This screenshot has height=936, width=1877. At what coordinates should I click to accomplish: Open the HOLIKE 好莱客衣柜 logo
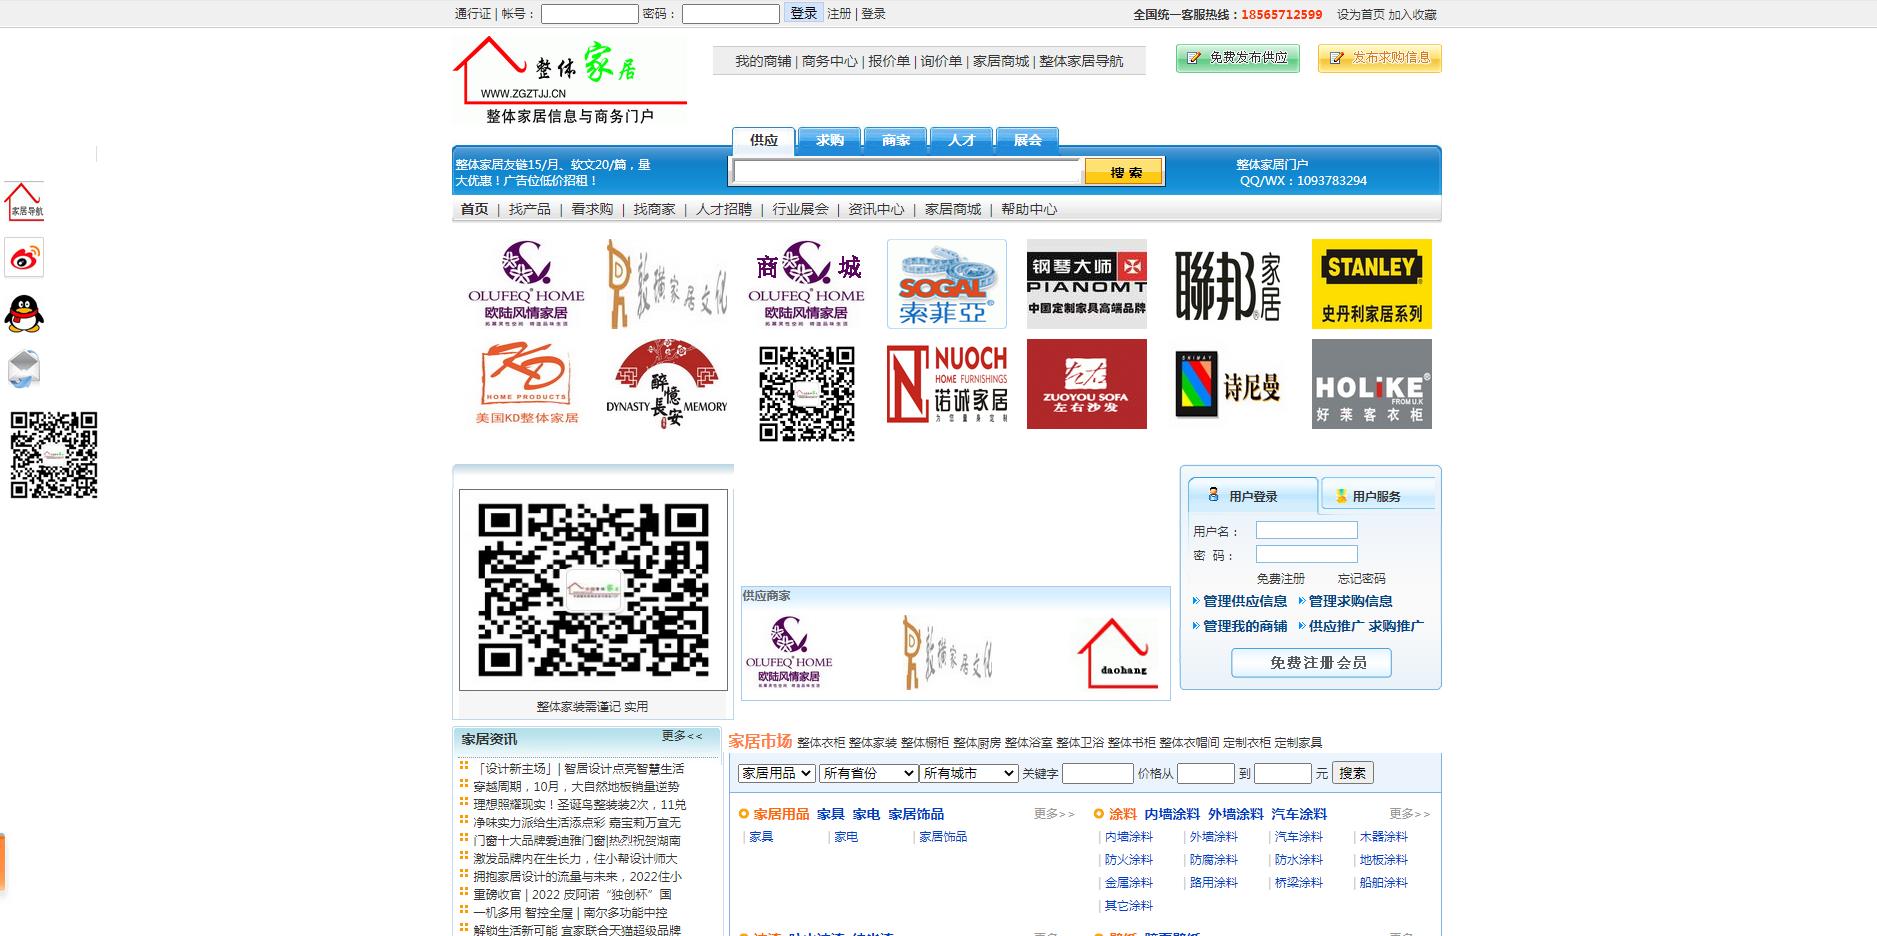(x=1372, y=384)
